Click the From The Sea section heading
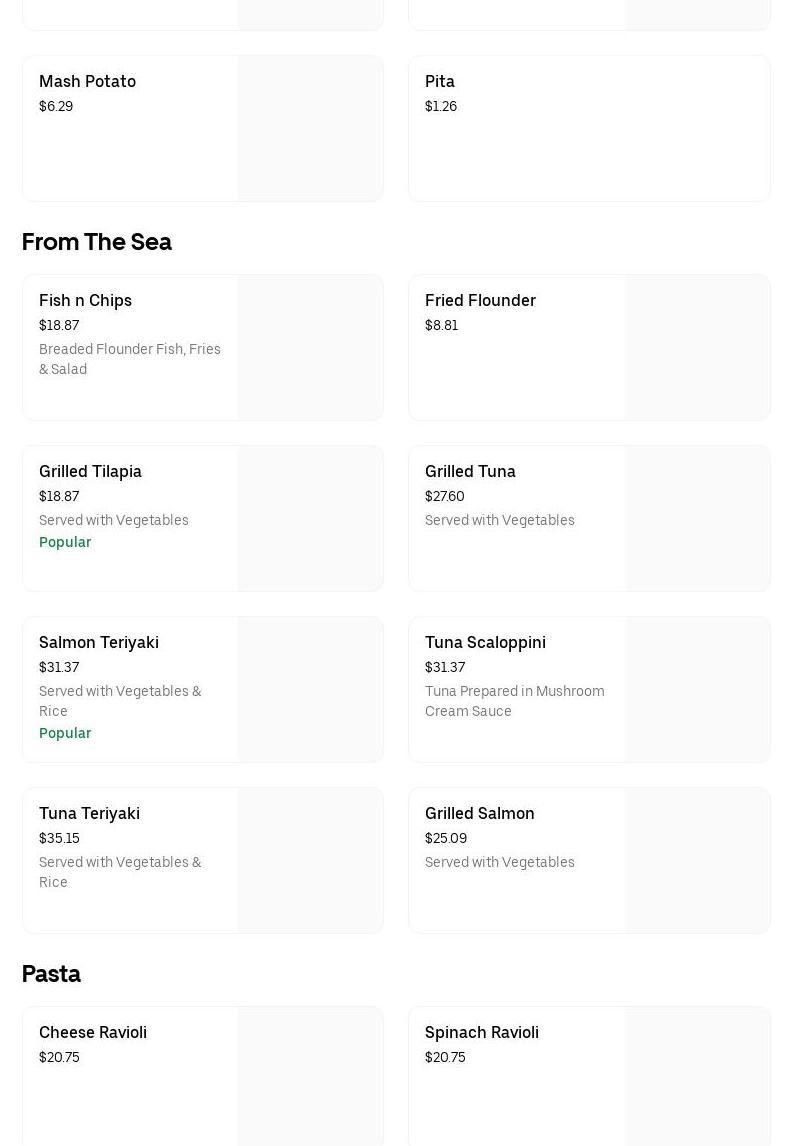Screen dimensions: 804x1146 pos(97,242)
